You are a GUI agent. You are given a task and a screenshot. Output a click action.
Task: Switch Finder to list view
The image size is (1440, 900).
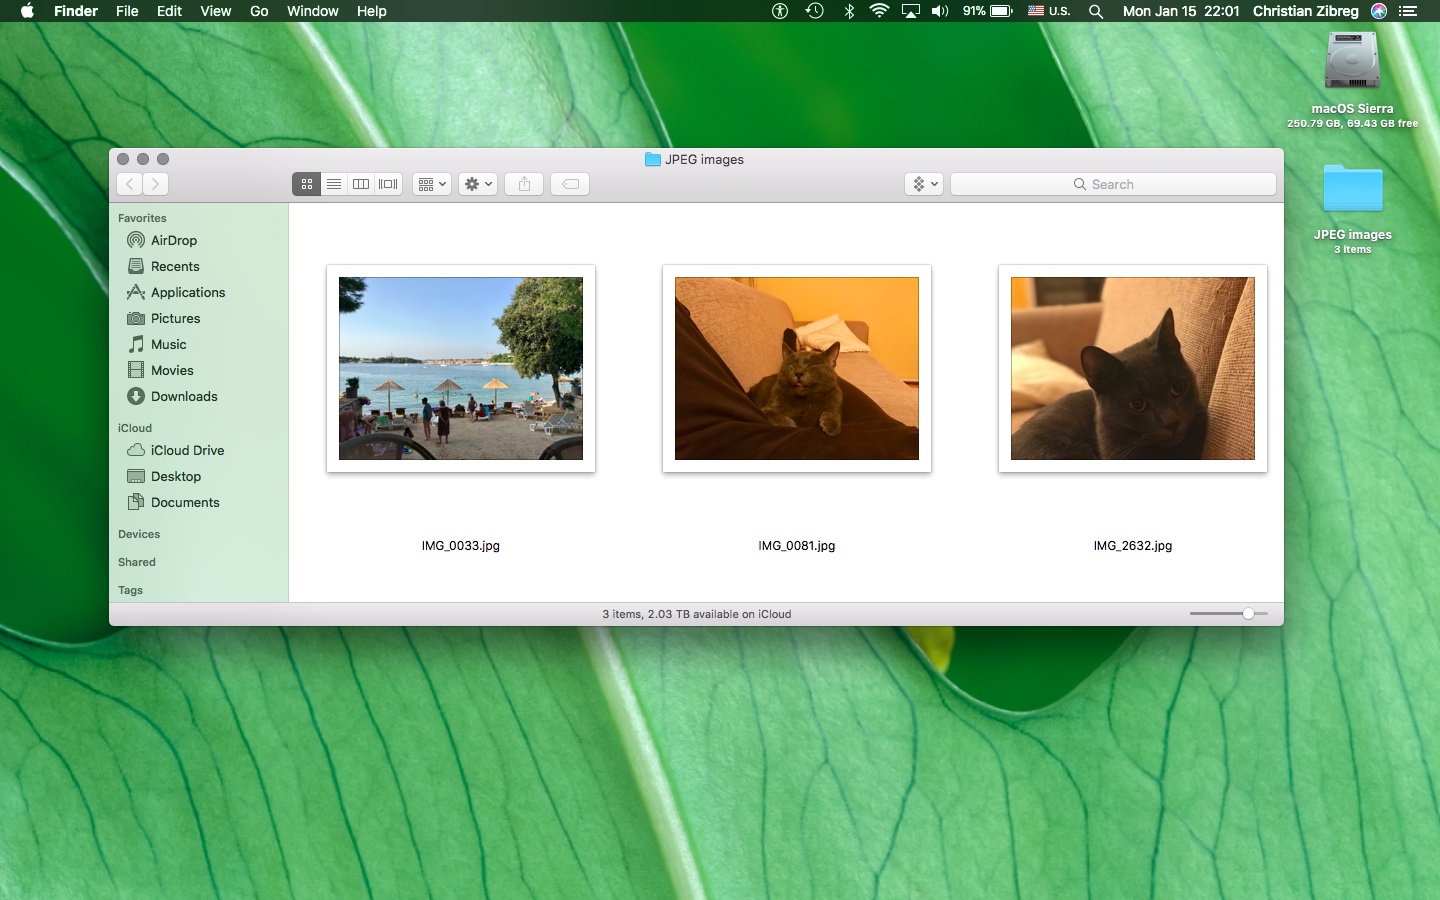tap(334, 184)
